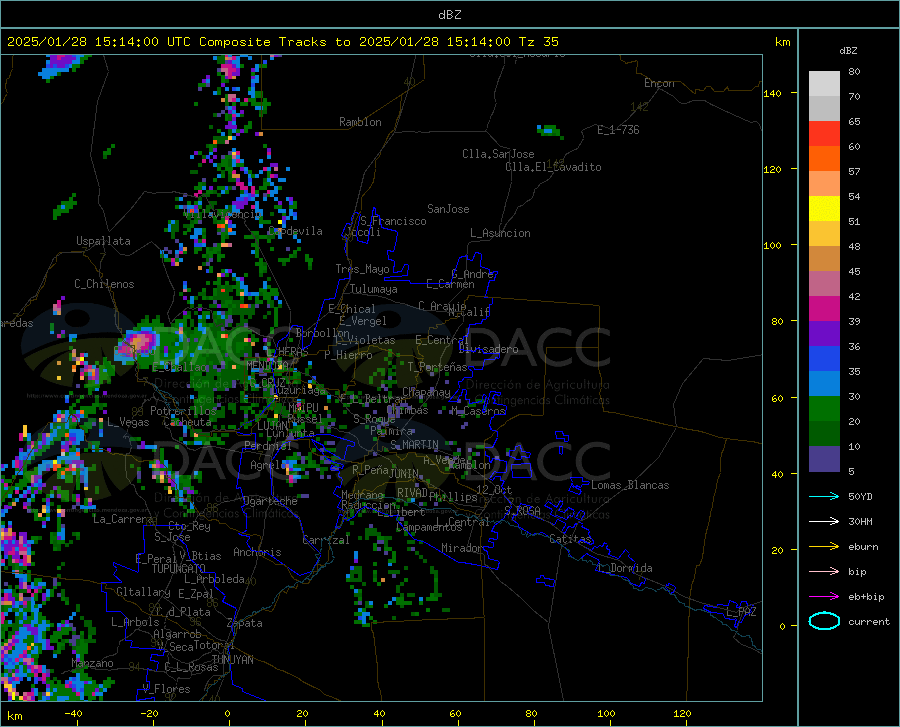The height and width of the screenshot is (727, 900).
Task: Click the 5 dBZ slate purple swatch
Action: [824, 458]
